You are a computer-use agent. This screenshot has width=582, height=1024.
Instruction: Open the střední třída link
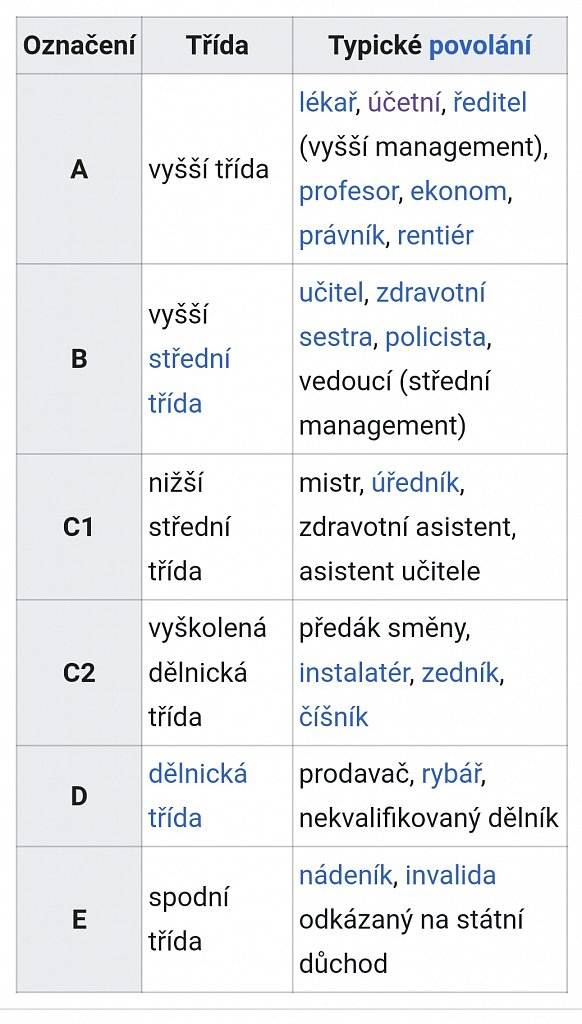click(x=189, y=381)
